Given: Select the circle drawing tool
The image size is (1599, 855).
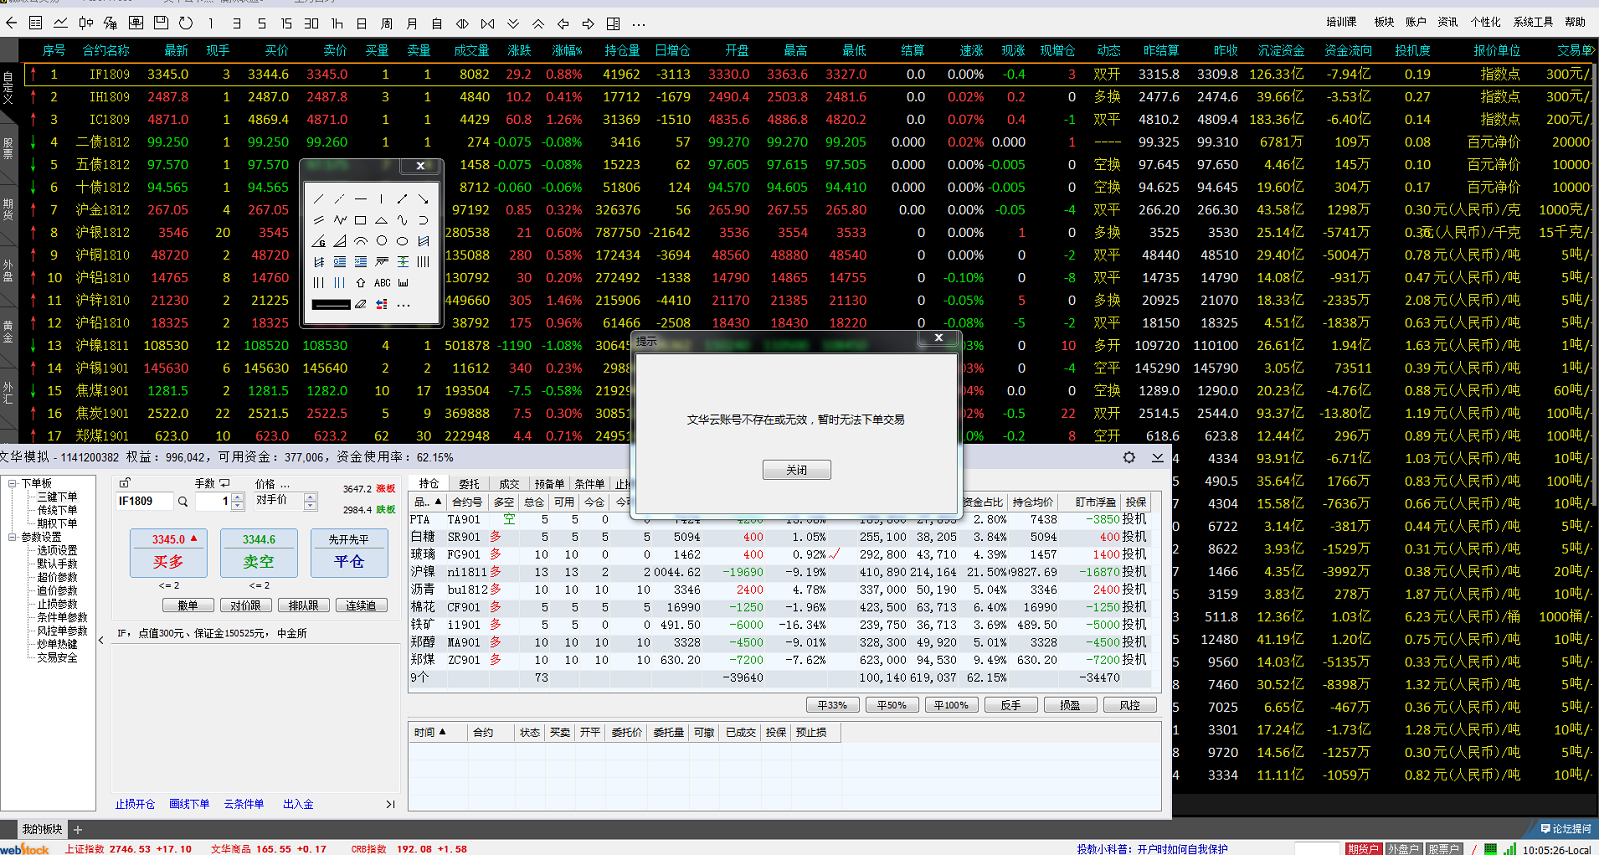Looking at the screenshot, I should (x=381, y=241).
